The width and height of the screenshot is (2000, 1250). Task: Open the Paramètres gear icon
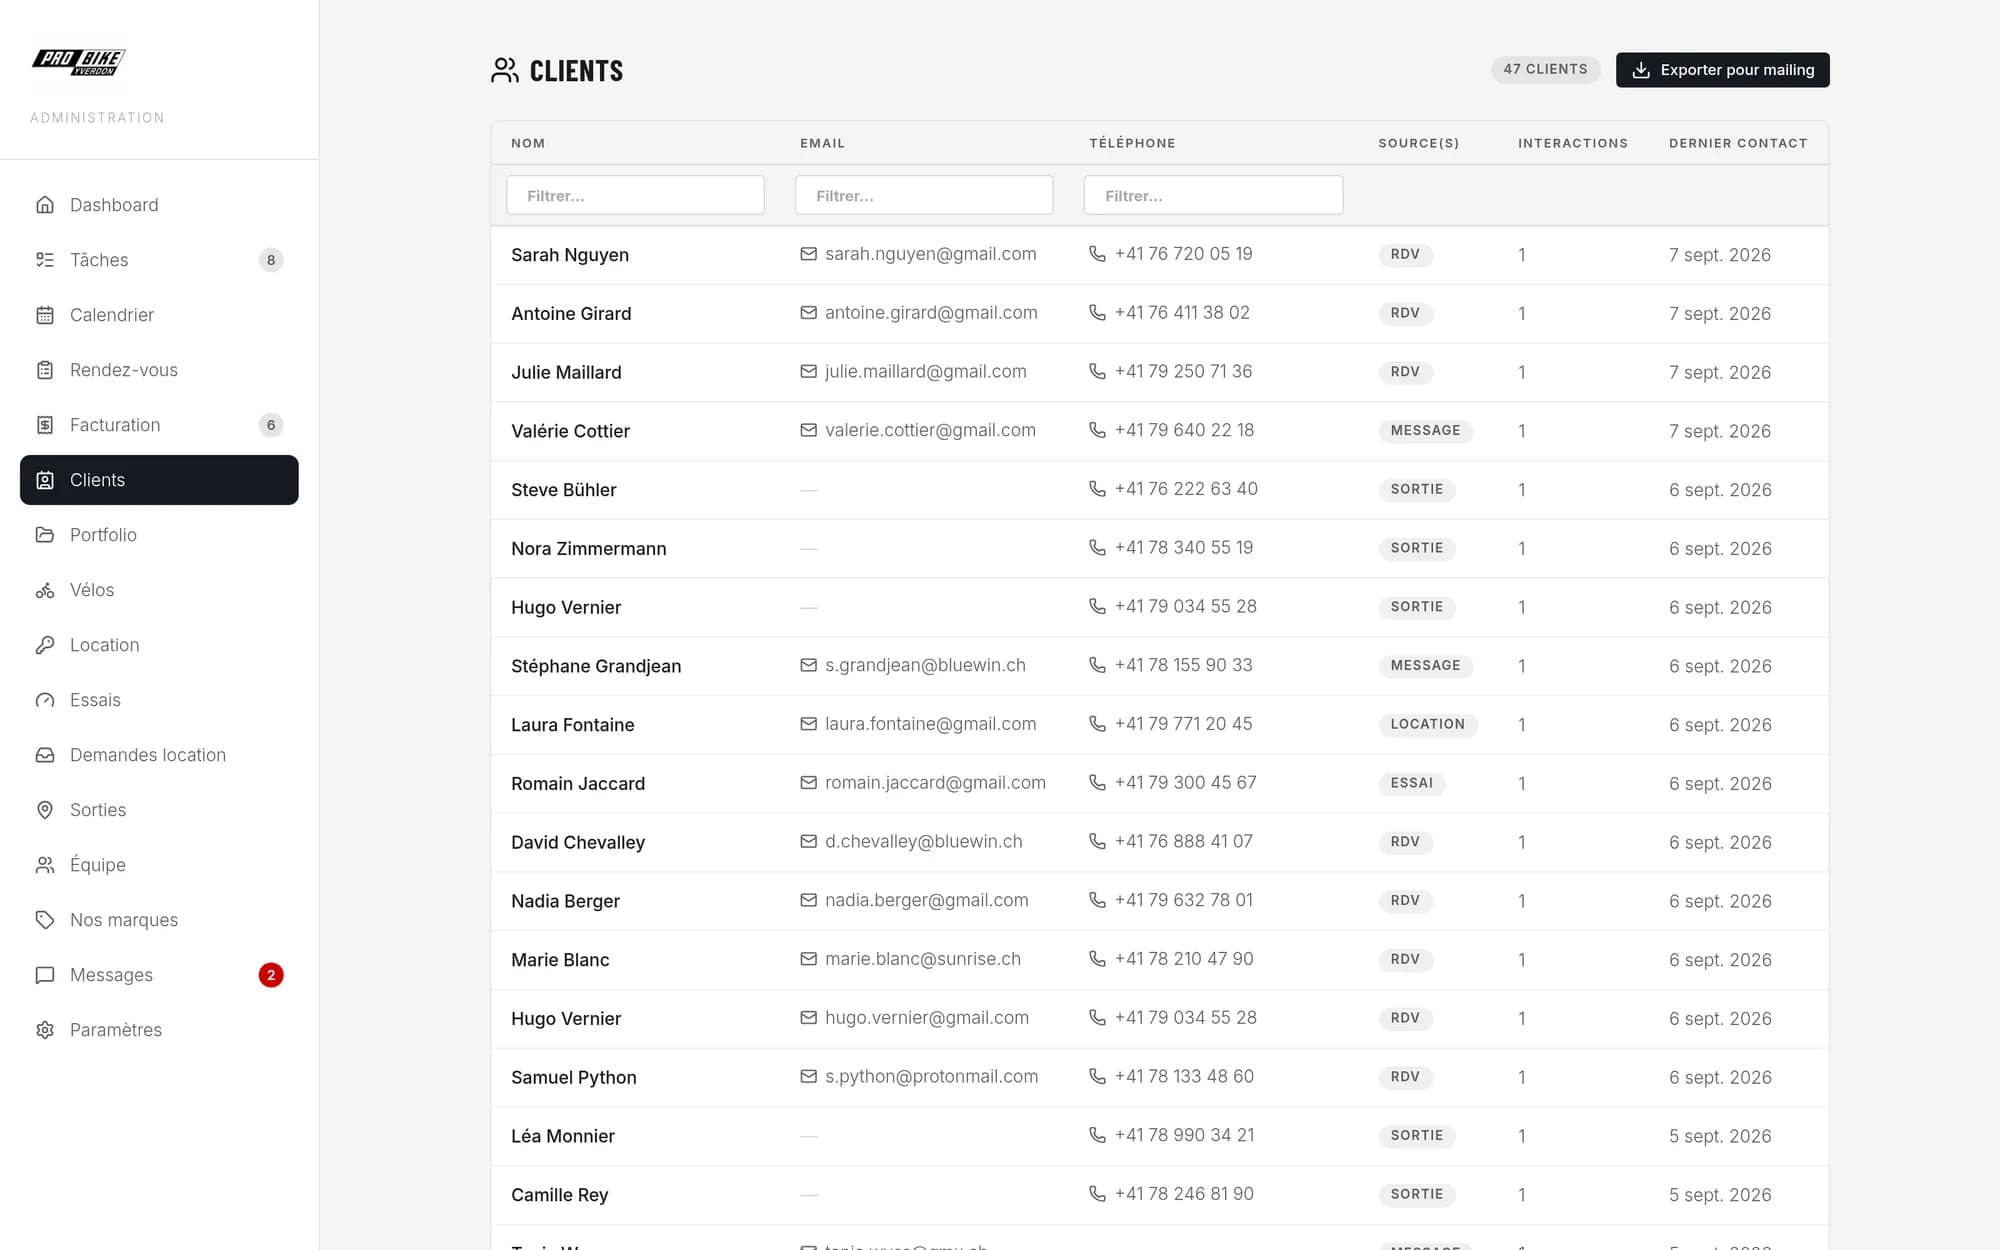point(45,1030)
